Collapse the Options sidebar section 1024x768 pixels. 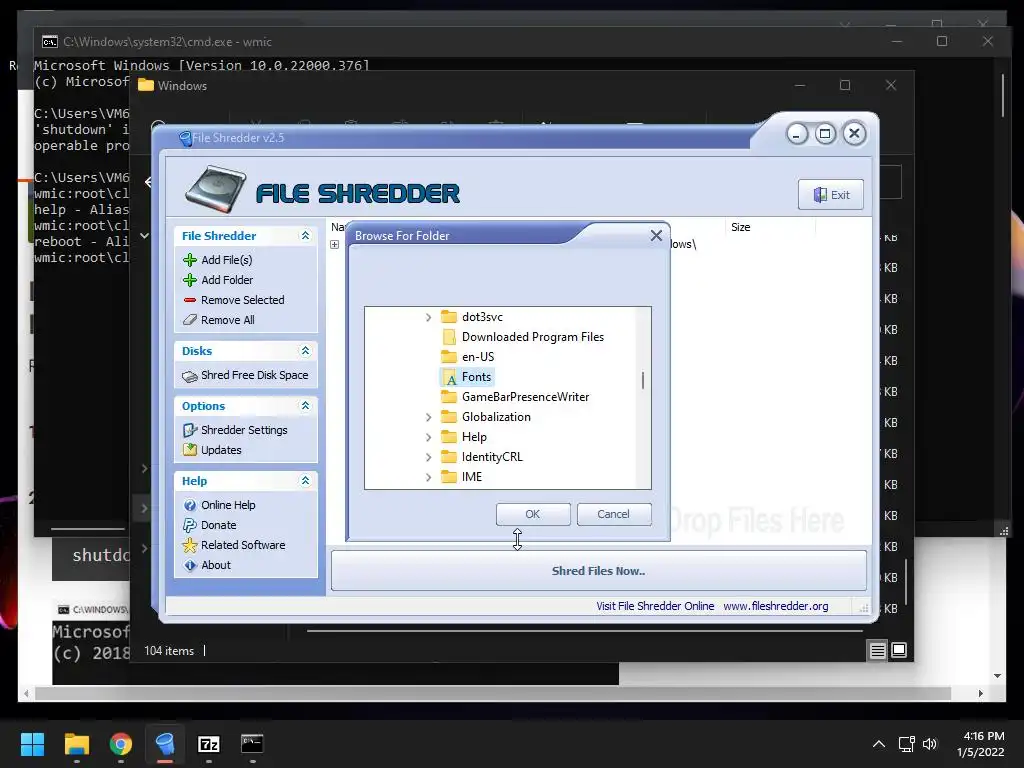305,406
